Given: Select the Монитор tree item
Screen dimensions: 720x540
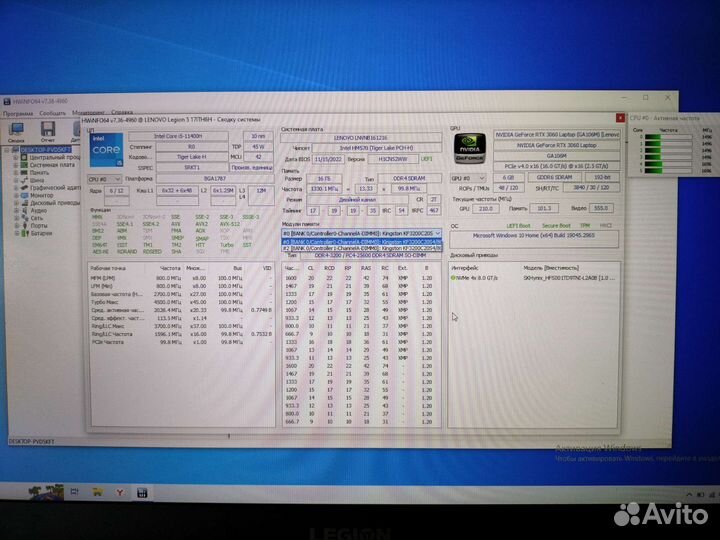Looking at the screenshot, I should coord(41,195).
